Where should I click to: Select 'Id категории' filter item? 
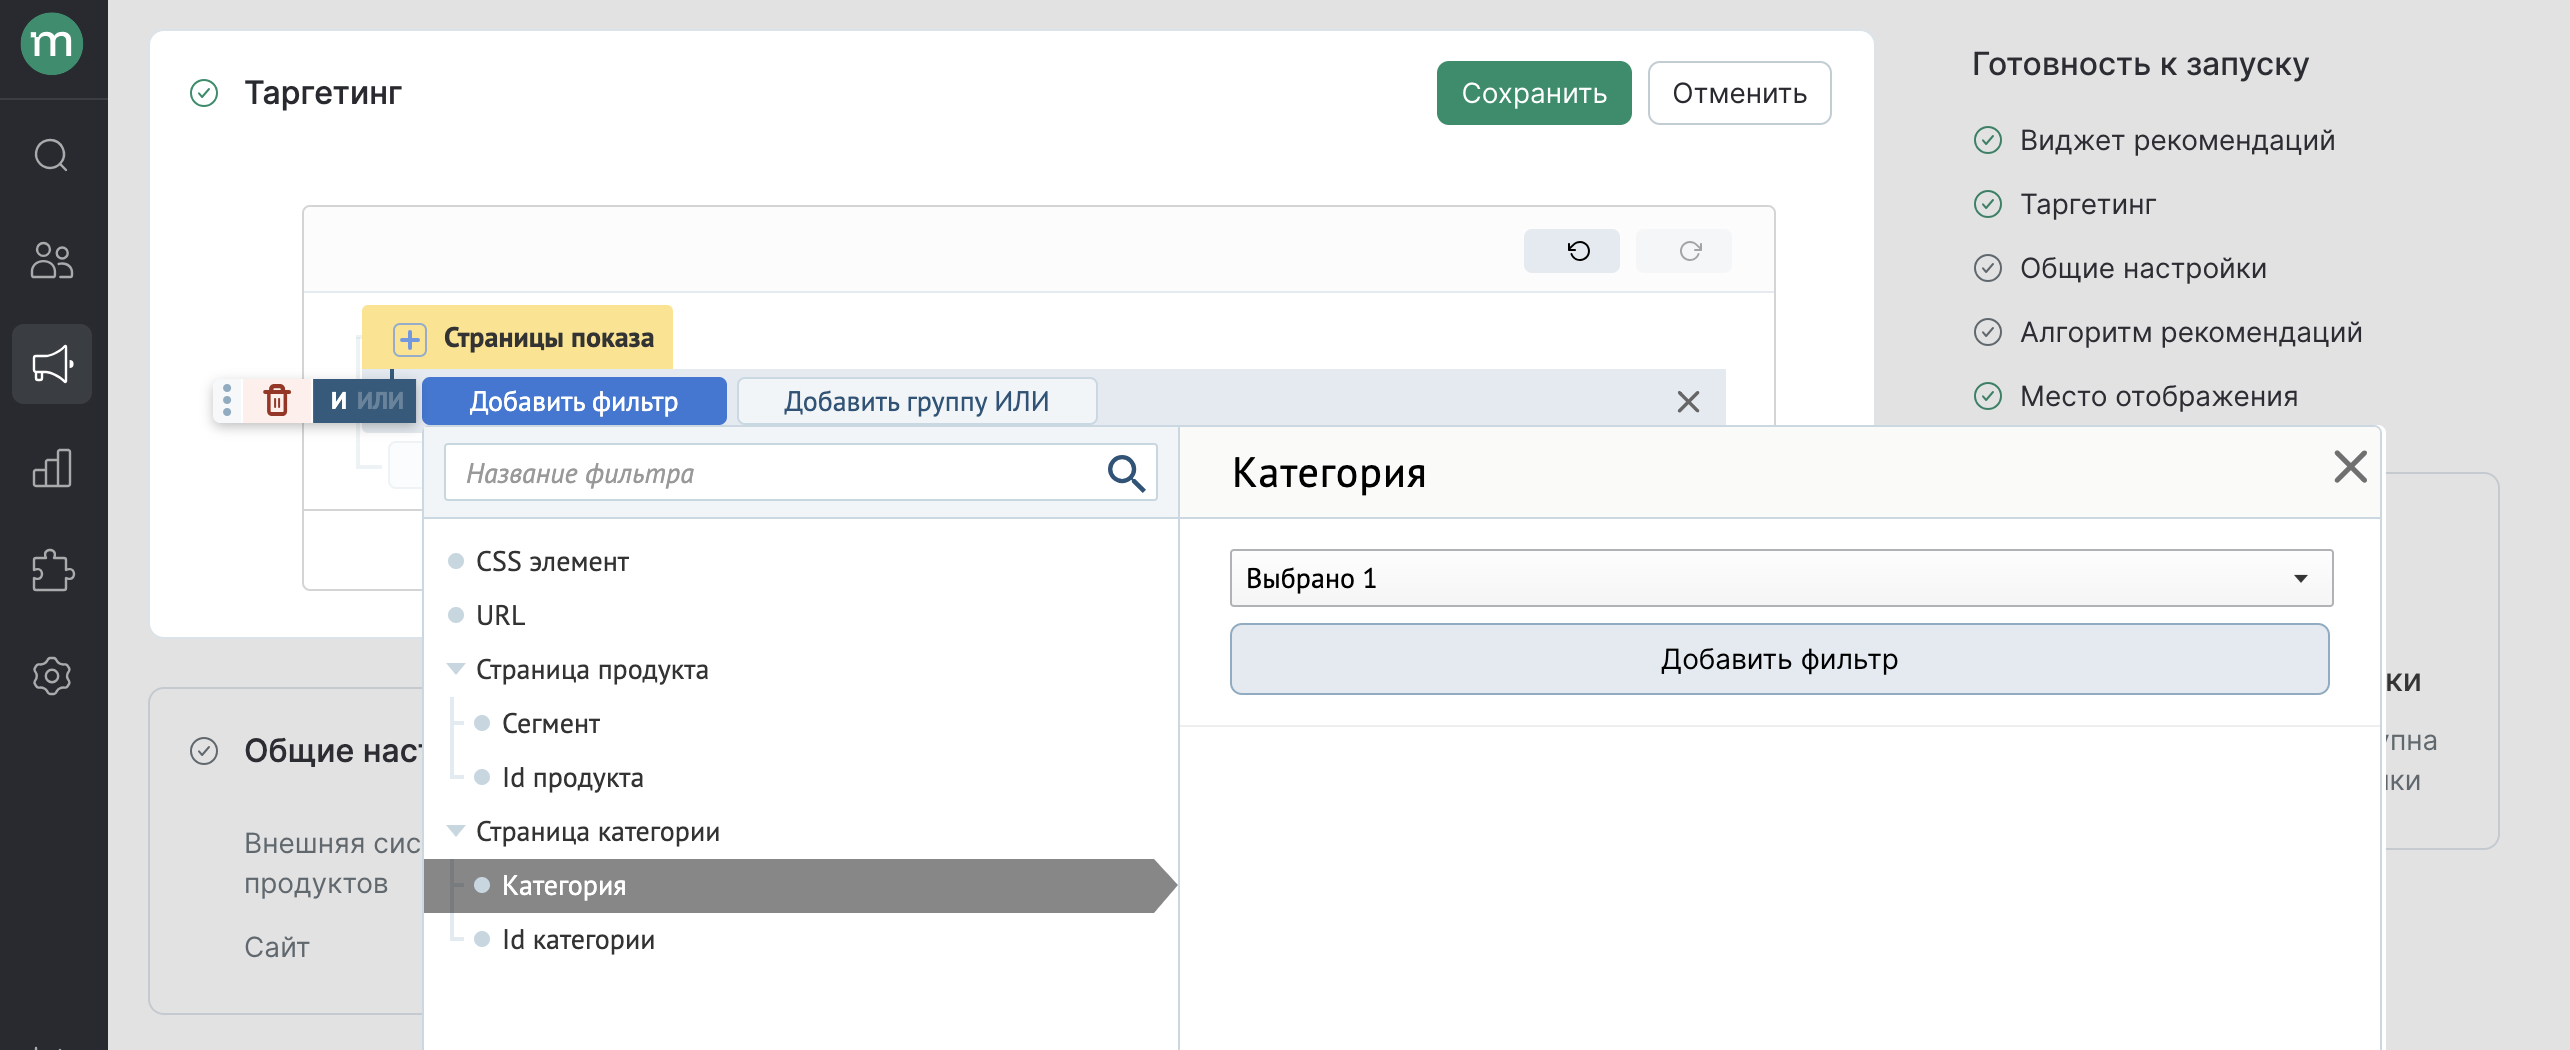[x=578, y=940]
